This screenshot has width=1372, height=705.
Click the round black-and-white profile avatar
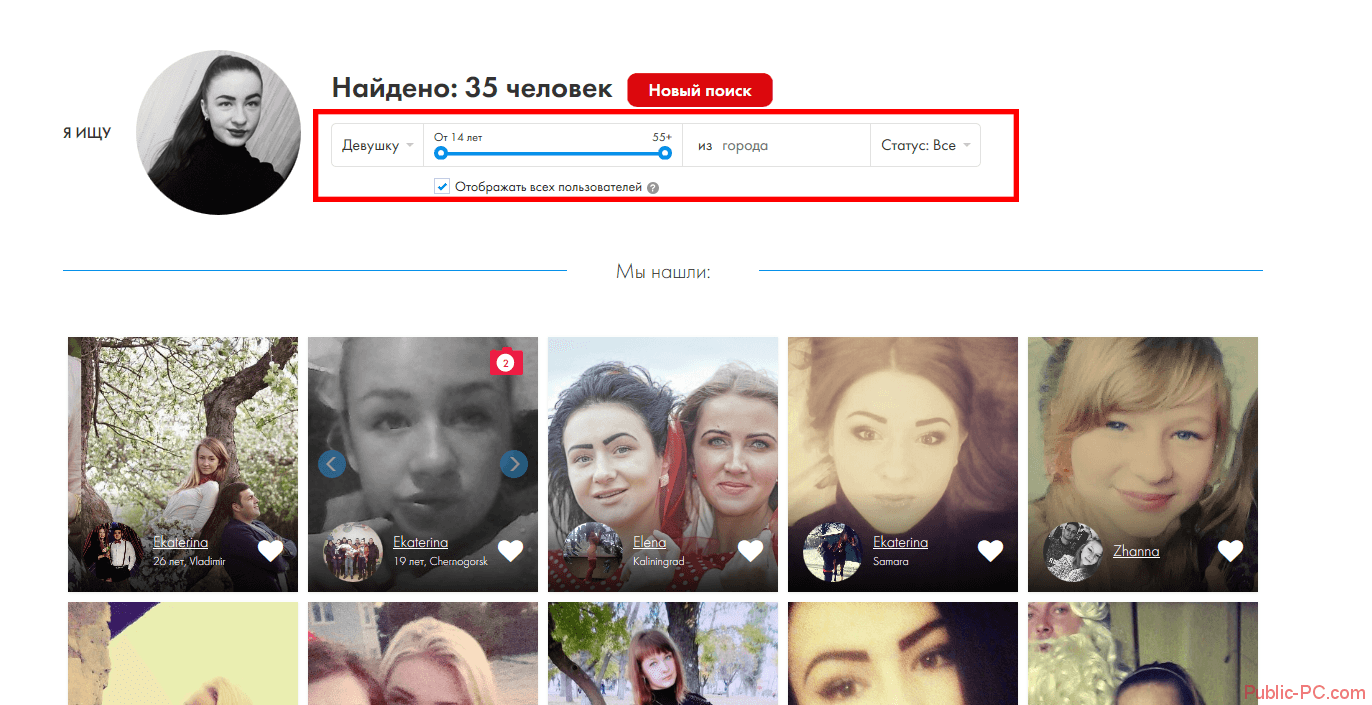[x=218, y=132]
